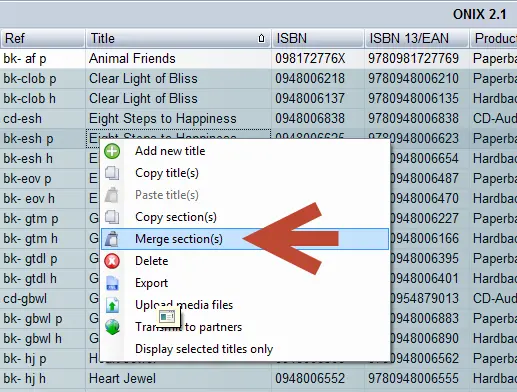
Task: Click ISBN cell 0948006552
Action: tap(318, 379)
